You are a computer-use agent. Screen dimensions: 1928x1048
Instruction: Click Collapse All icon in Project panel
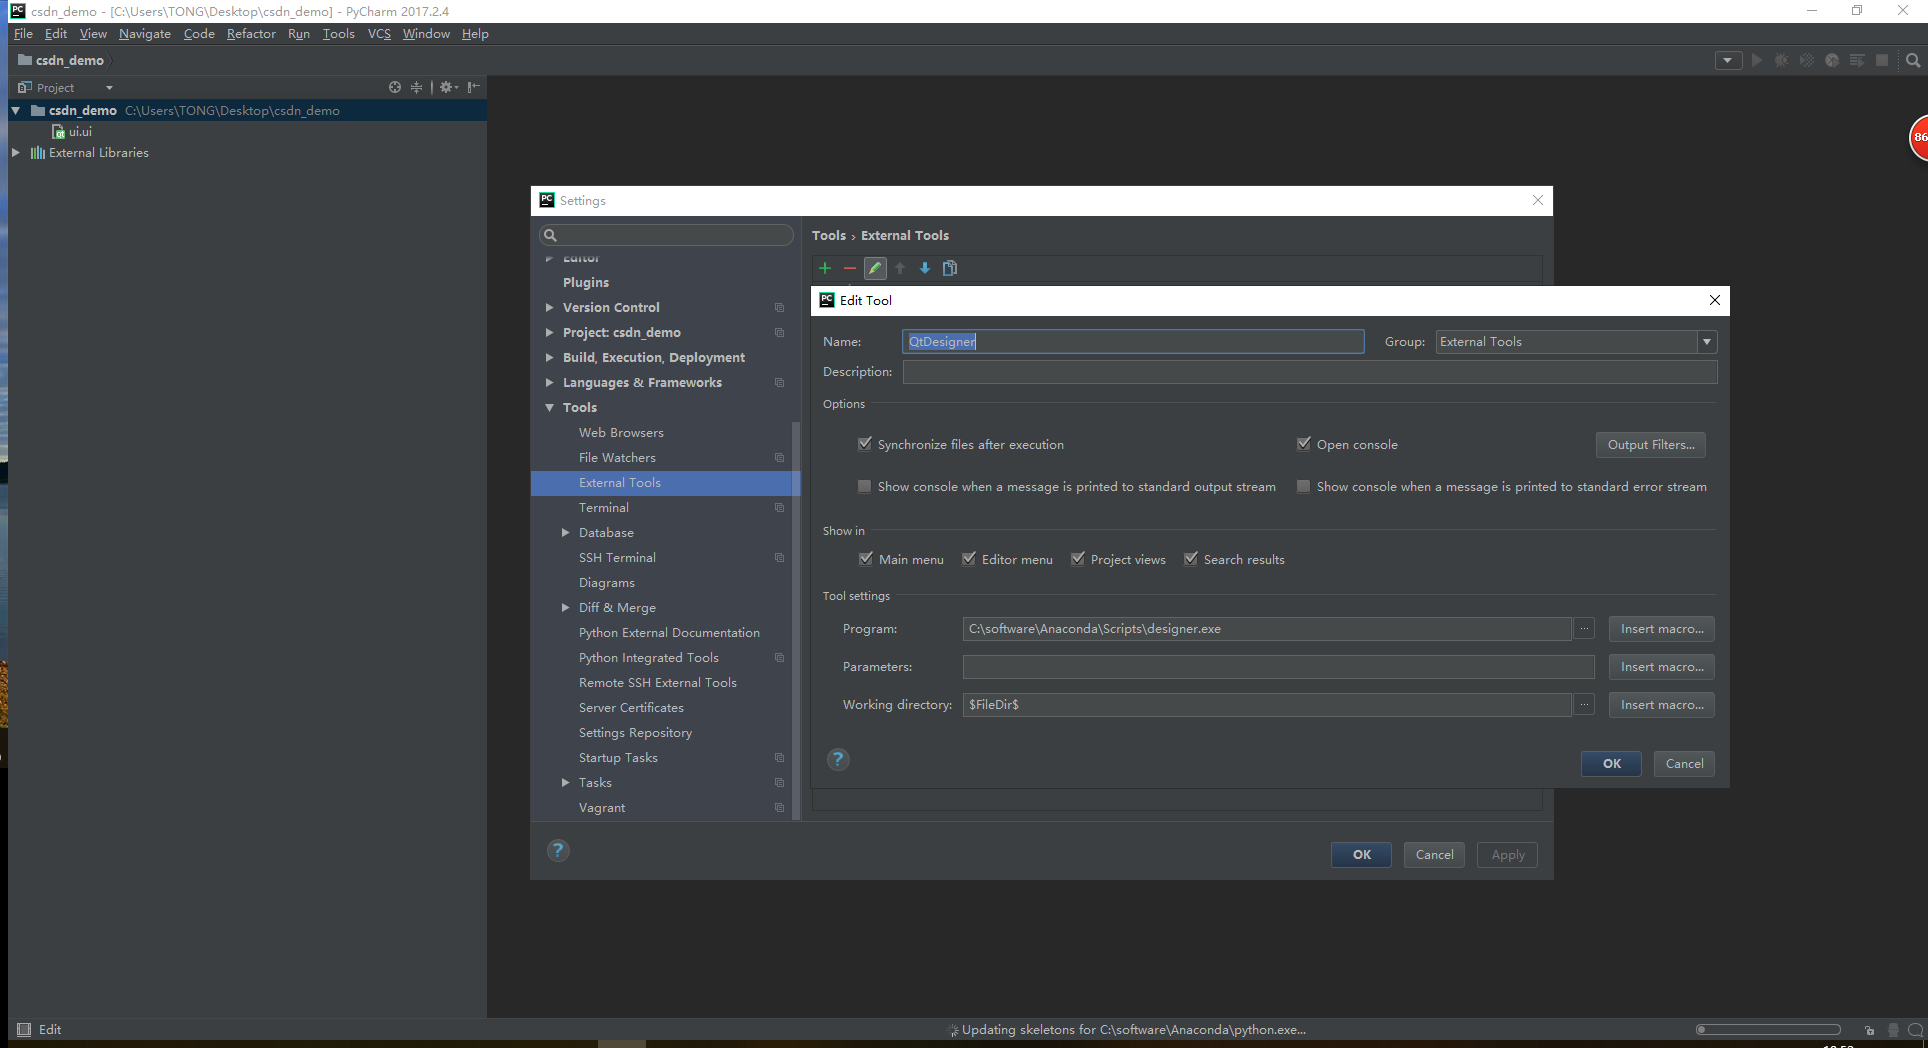coord(417,87)
